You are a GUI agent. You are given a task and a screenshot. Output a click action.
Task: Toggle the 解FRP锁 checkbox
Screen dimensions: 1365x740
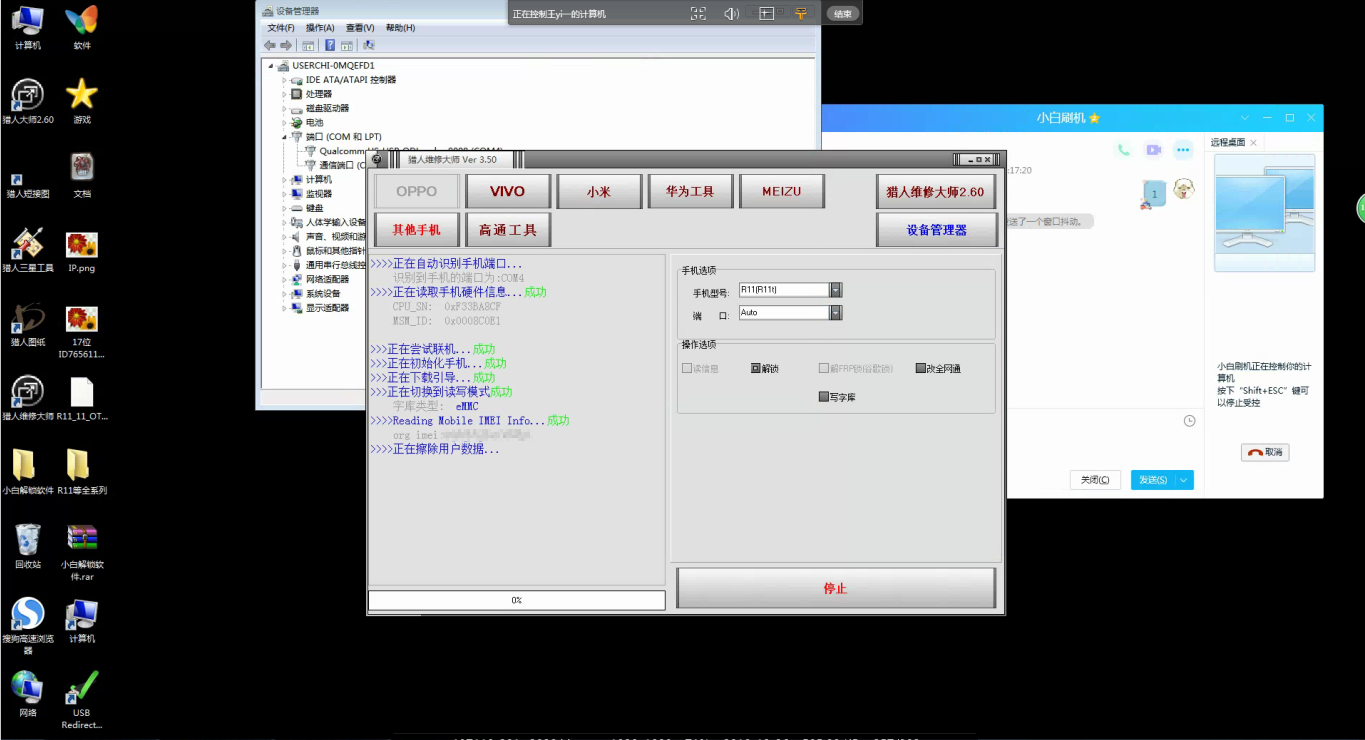[x=824, y=368]
